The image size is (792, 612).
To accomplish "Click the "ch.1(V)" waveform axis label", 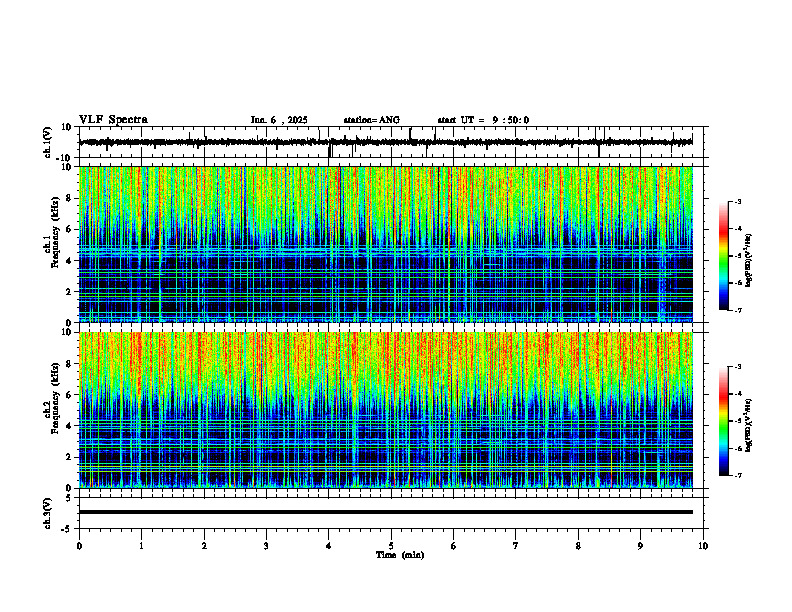I will pos(48,142).
